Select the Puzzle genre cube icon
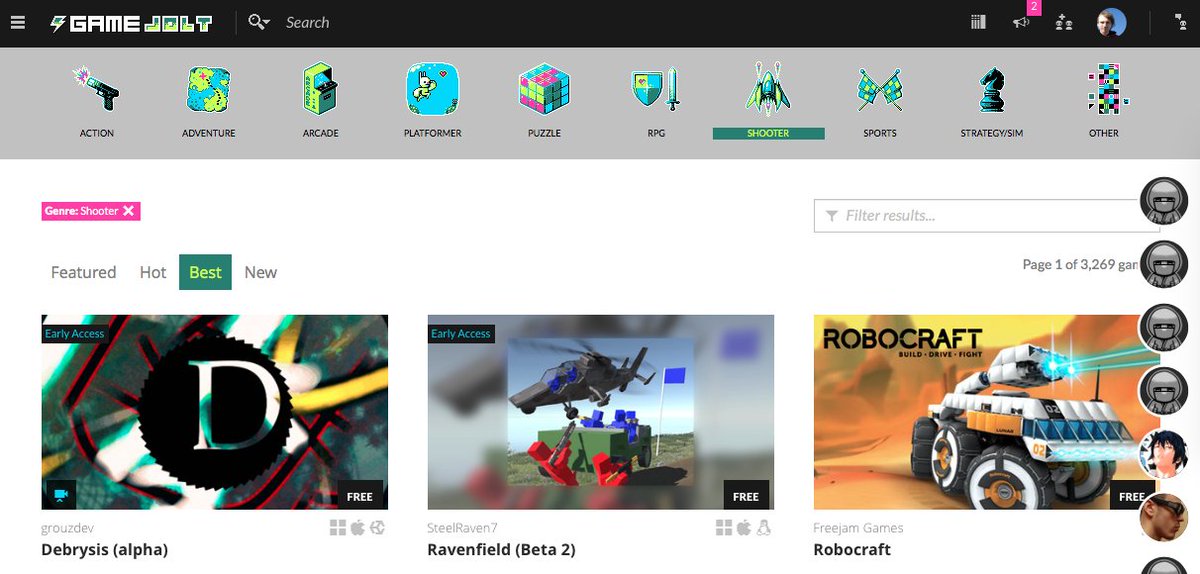 point(545,90)
